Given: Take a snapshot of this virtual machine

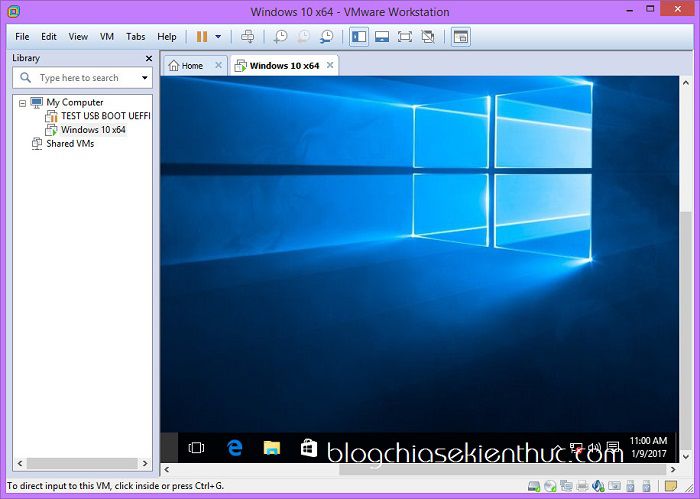Looking at the screenshot, I should tap(280, 37).
